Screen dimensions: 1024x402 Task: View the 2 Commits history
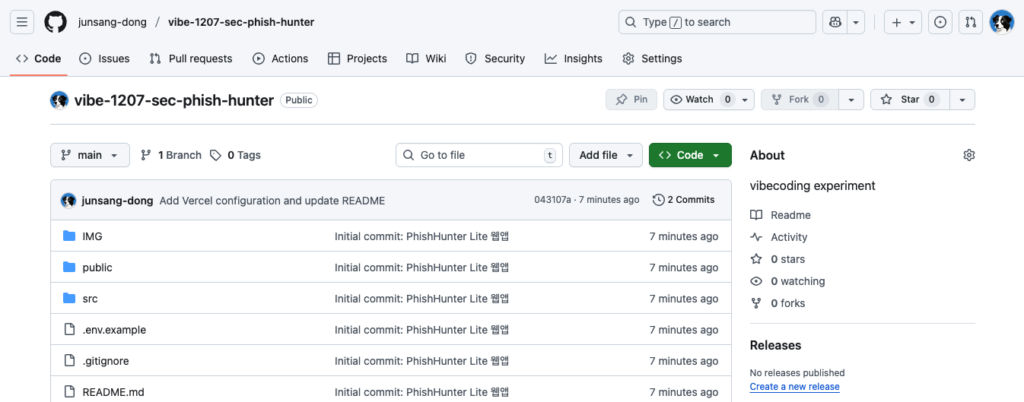(683, 200)
